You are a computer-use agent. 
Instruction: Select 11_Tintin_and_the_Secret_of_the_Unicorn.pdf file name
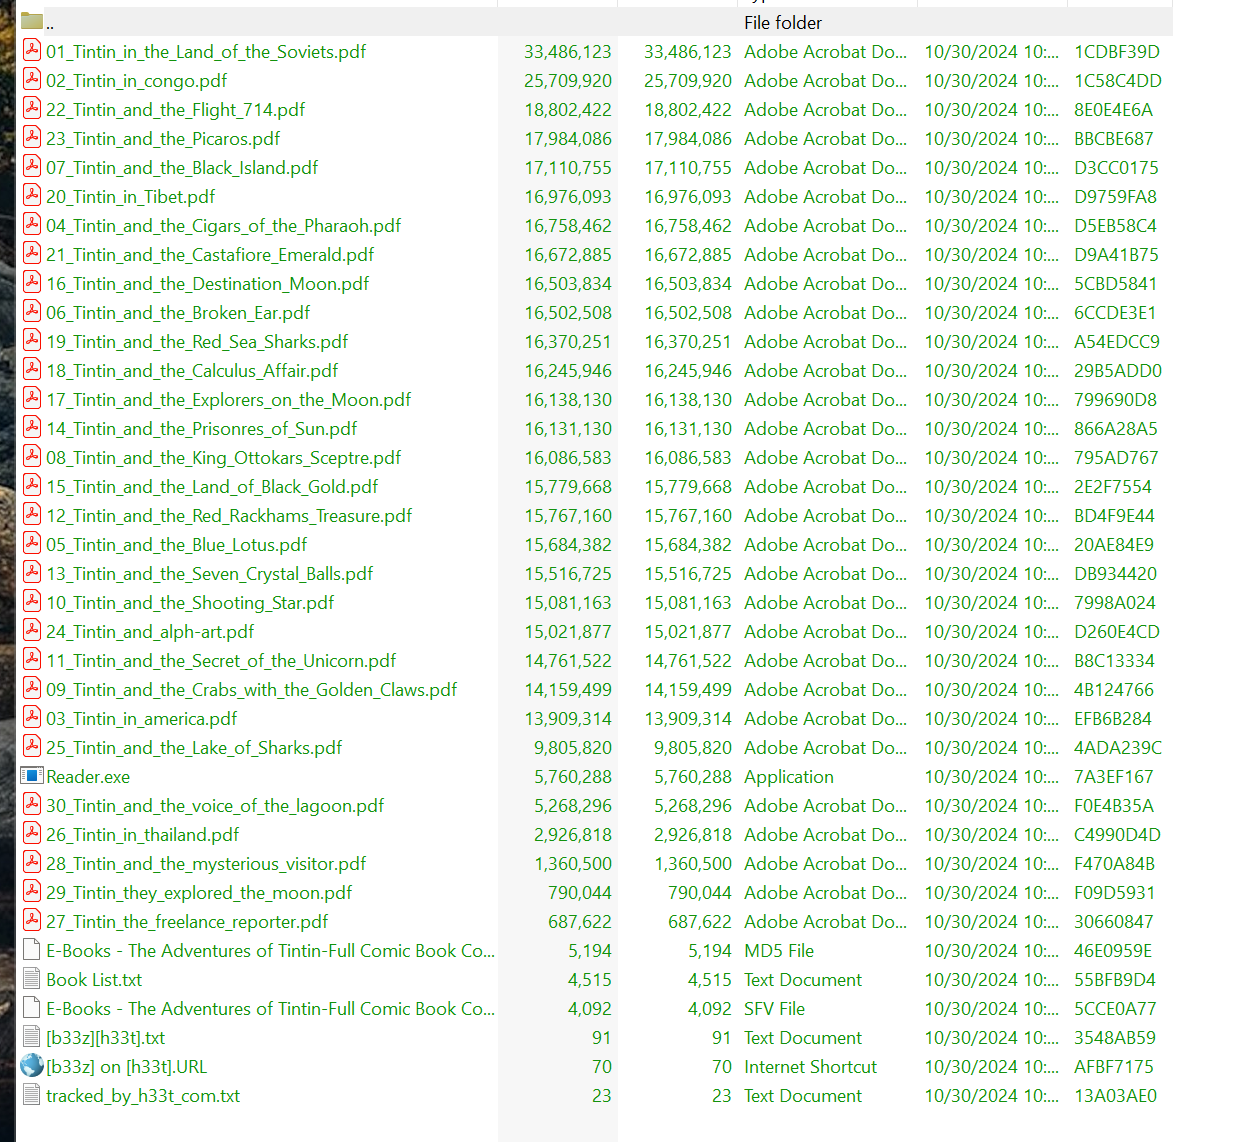[x=221, y=661]
